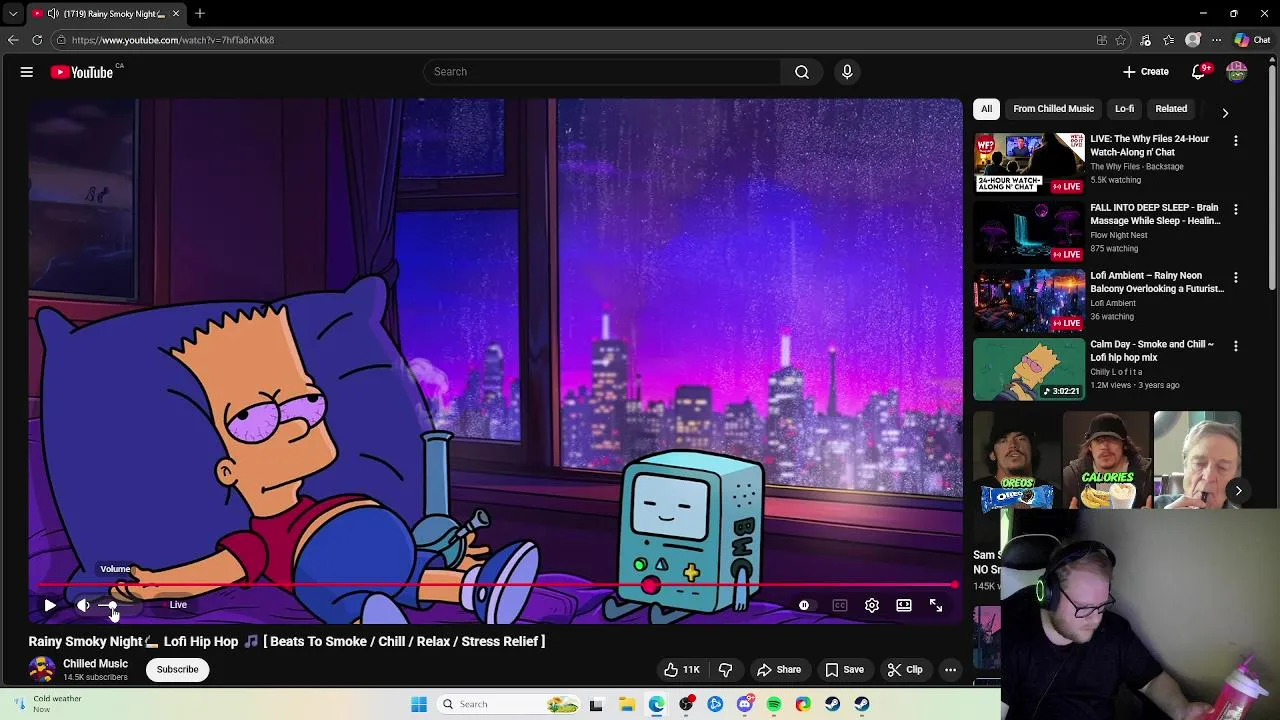Screen dimensions: 1280x720
Task: Open Discord from the taskbar
Action: [x=745, y=704]
